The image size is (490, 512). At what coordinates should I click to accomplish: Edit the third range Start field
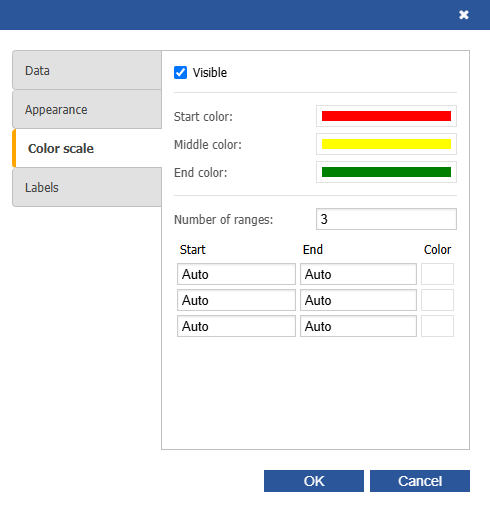click(236, 326)
